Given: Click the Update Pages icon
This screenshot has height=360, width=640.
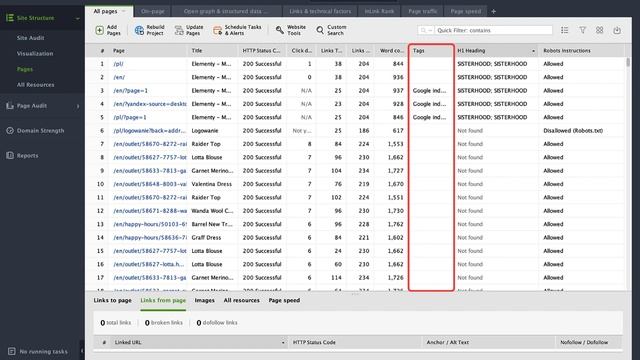Looking at the screenshot, I should coord(179,30).
